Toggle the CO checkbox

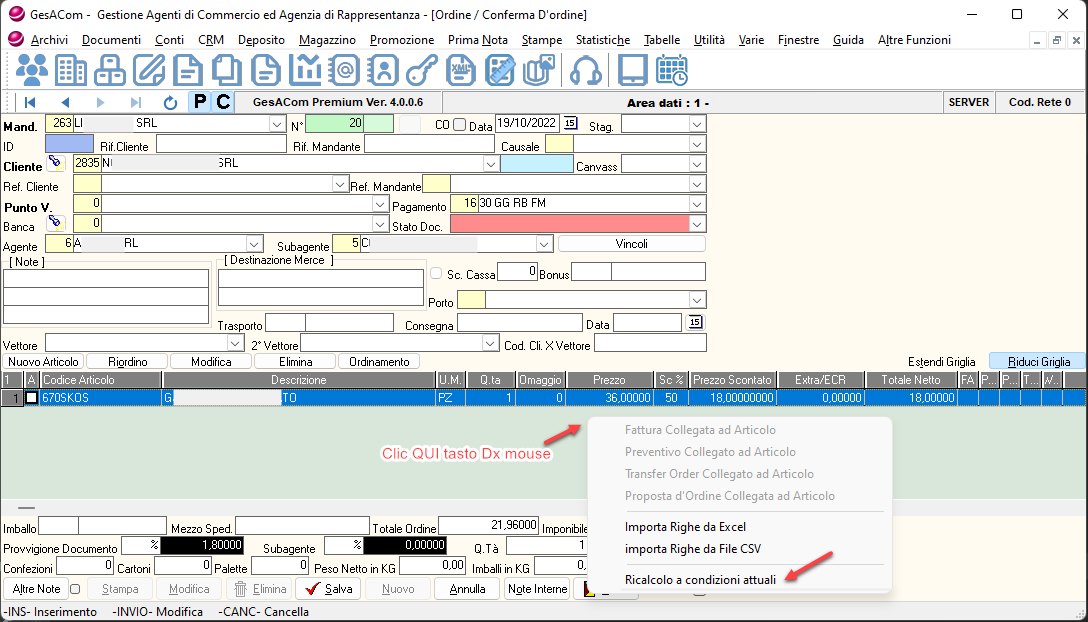pyautogui.click(x=459, y=125)
